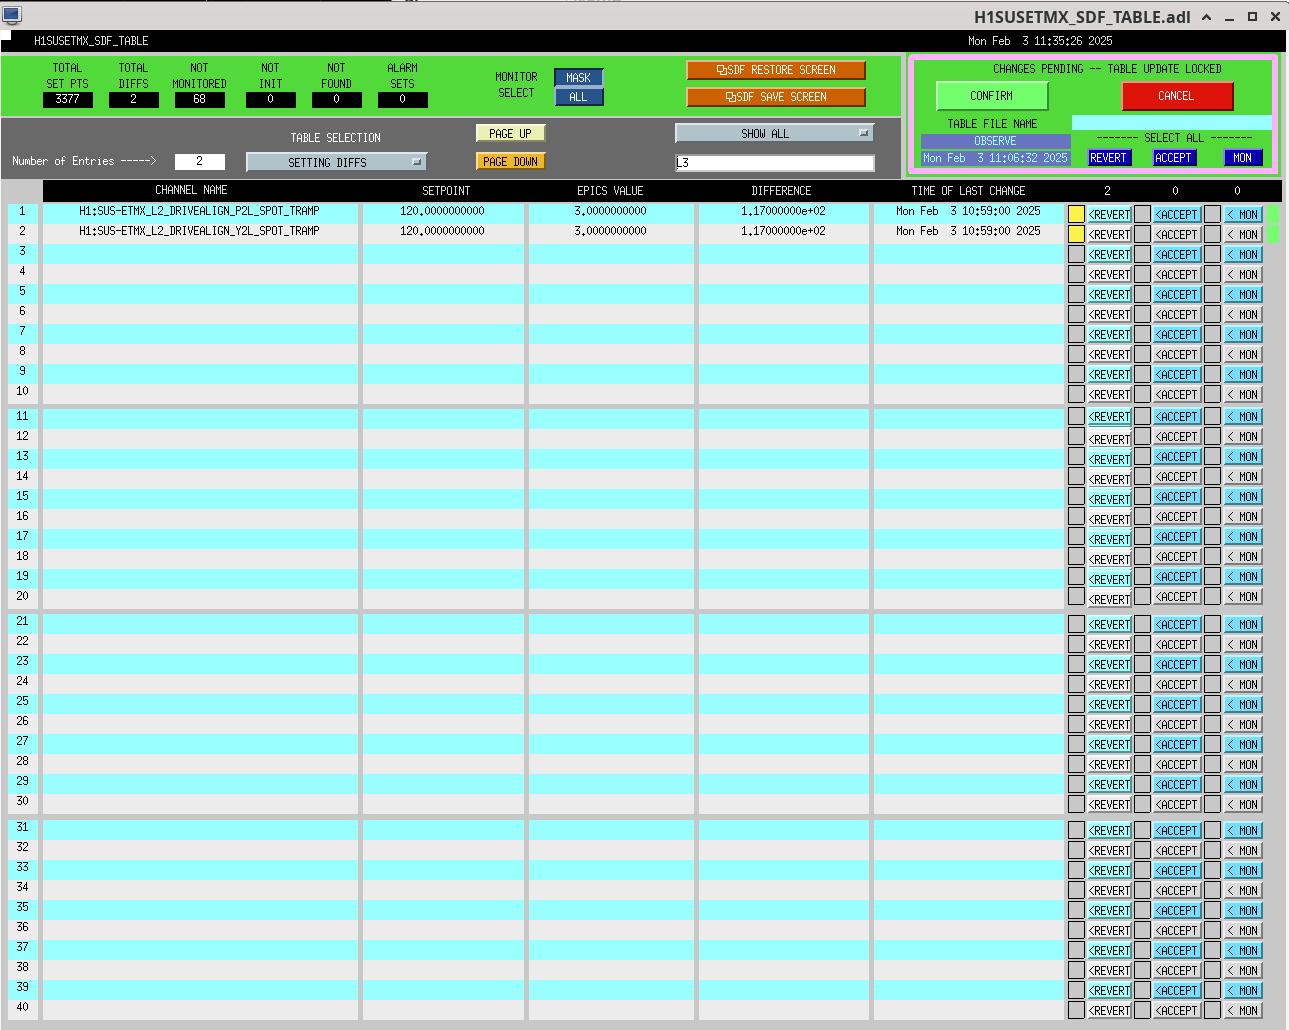The height and width of the screenshot is (1030, 1289).
Task: Click the NOT MONITORED value 68
Action: 200,99
